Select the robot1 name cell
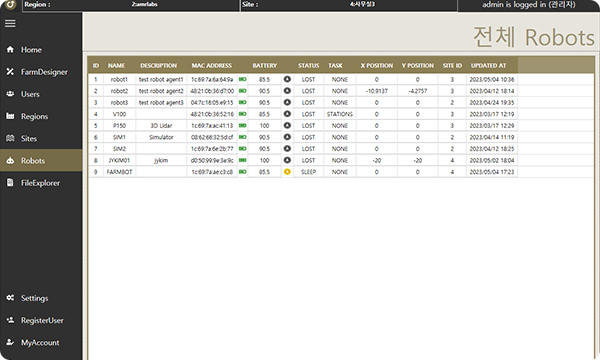Screen dimensions: 600x360 click(x=119, y=79)
